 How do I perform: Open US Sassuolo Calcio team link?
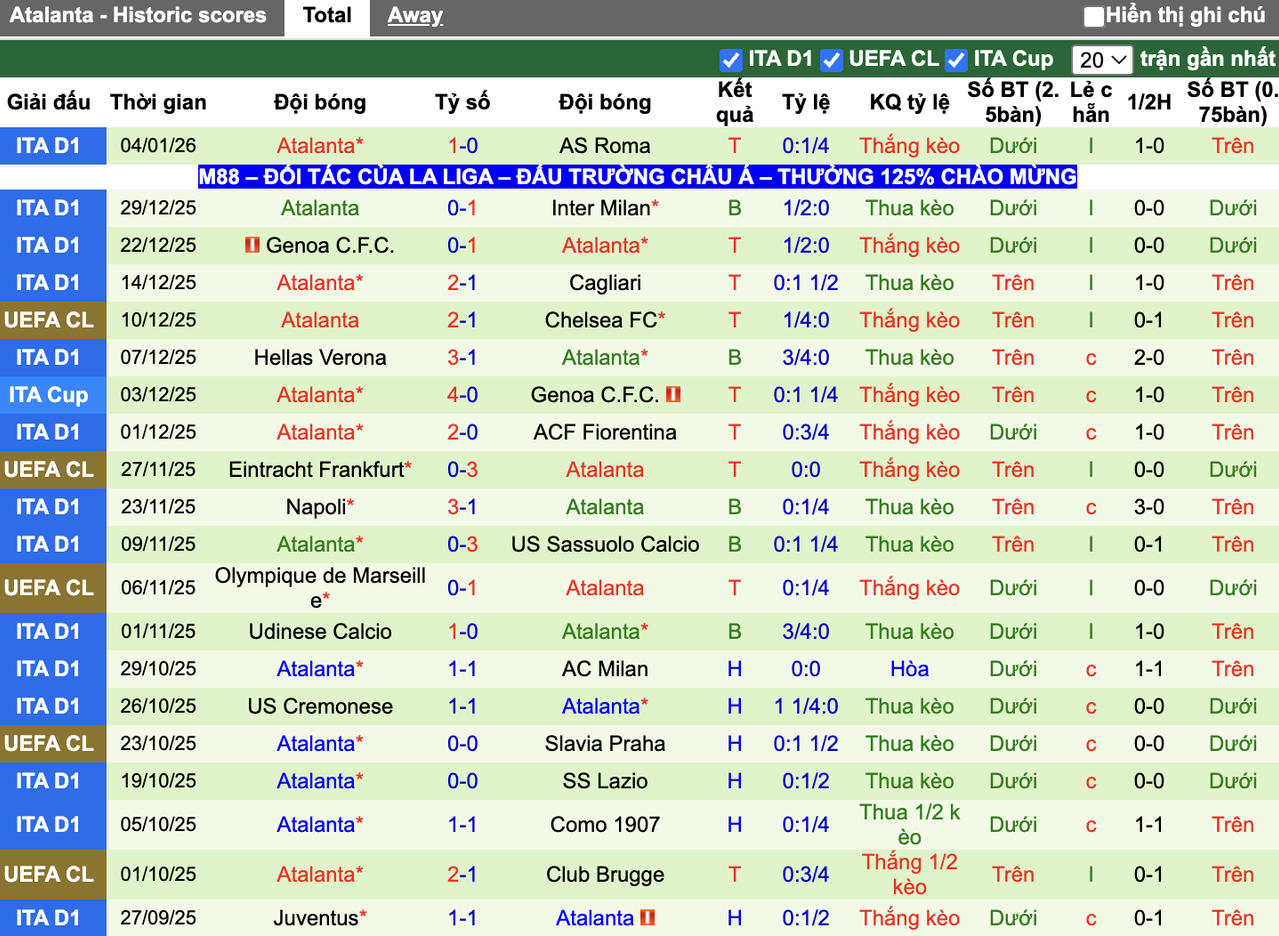(605, 545)
